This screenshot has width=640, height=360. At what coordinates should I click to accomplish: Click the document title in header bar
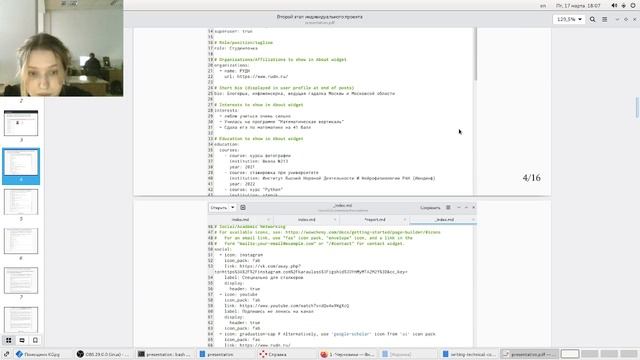pos(320,17)
